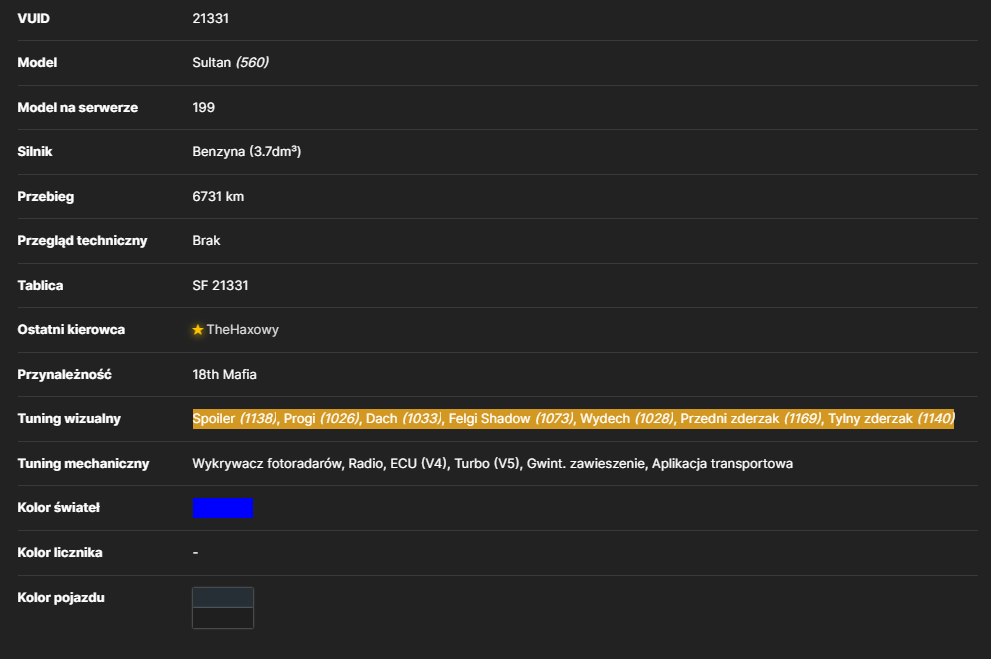The width and height of the screenshot is (991, 659).
Task: Click the Przynależność label
Action: tap(64, 375)
